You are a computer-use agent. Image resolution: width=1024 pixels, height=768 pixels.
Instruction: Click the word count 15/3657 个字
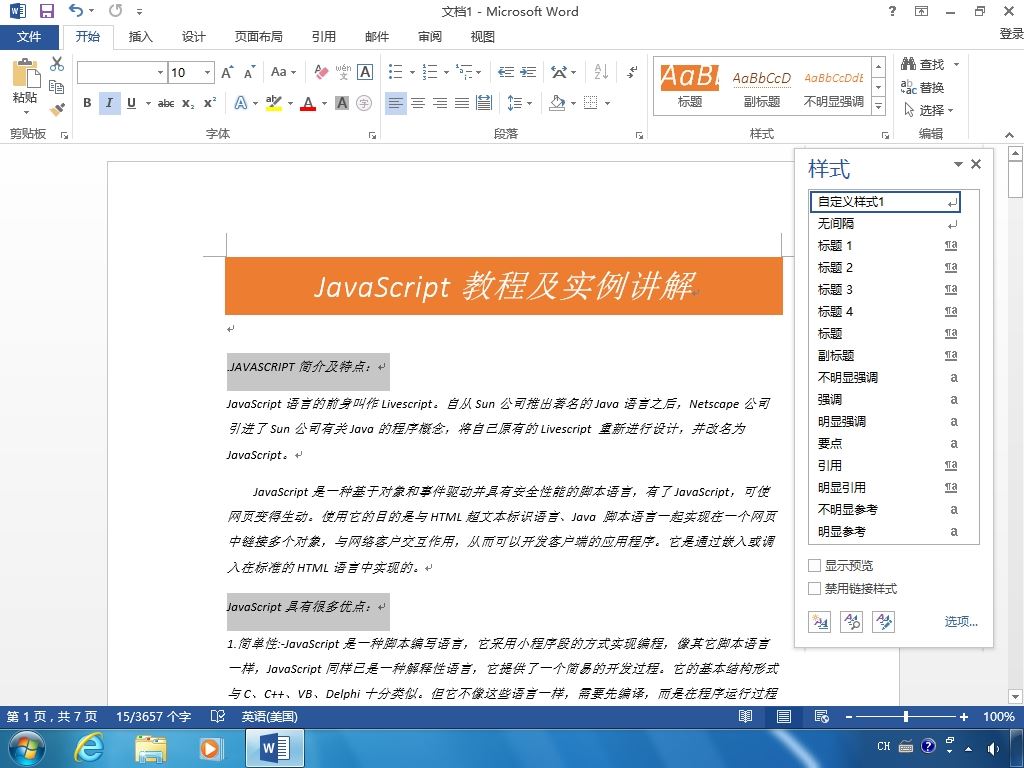tap(153, 716)
